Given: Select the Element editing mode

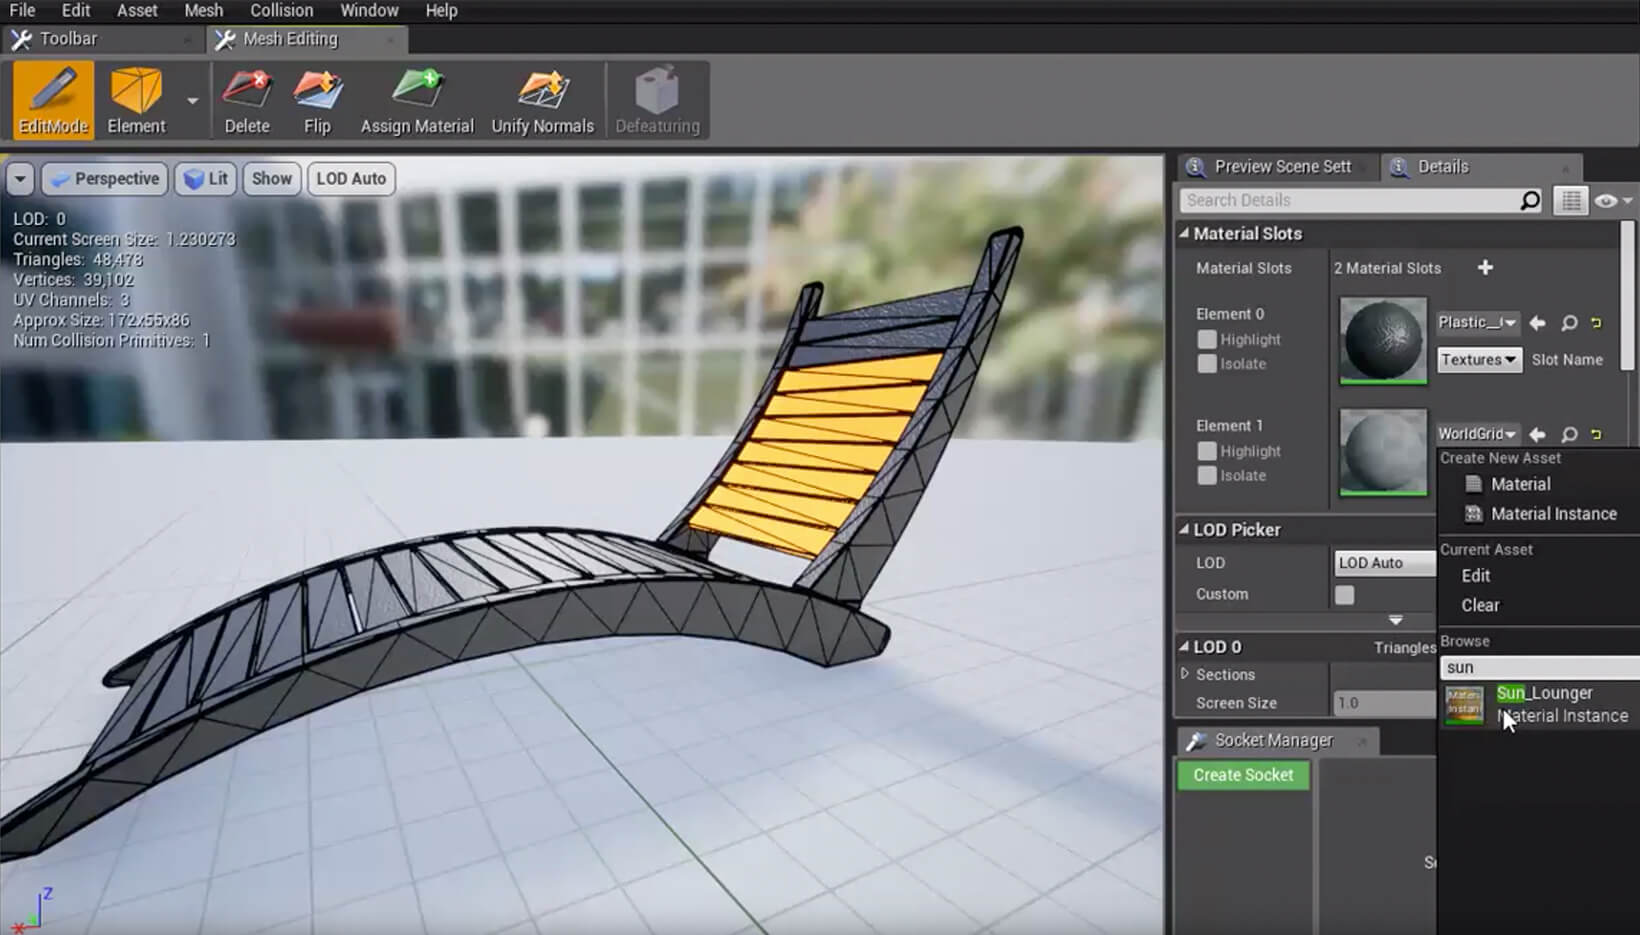Looking at the screenshot, I should (x=138, y=99).
